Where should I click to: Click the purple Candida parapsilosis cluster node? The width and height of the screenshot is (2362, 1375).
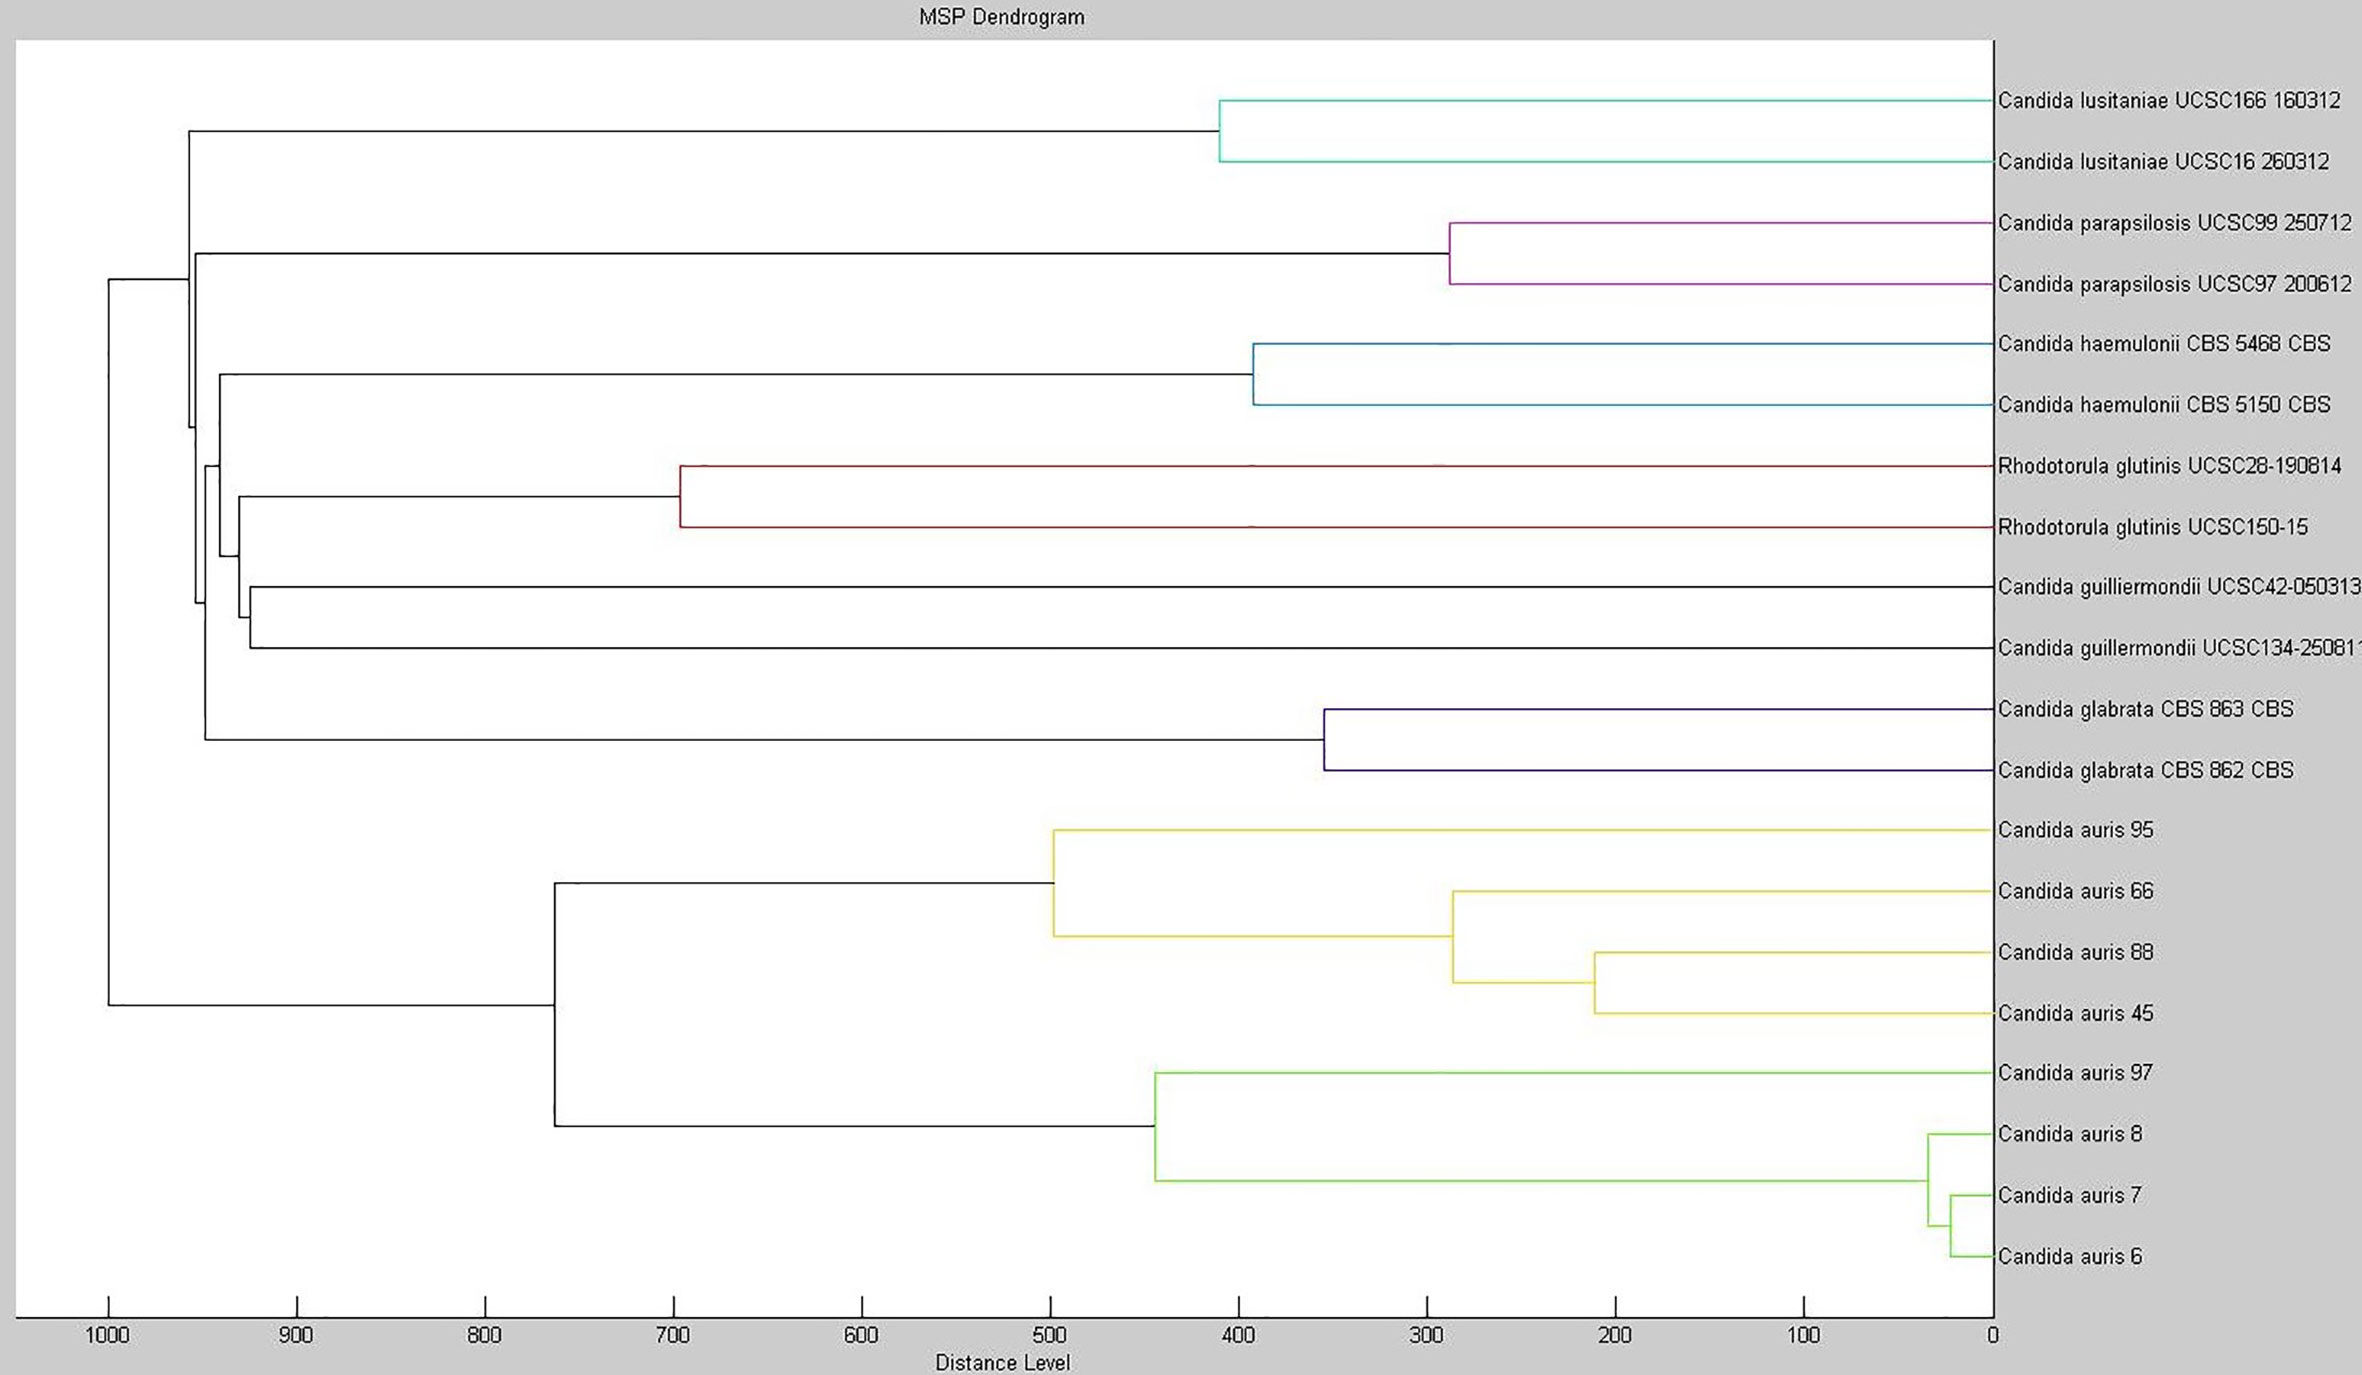(x=1450, y=254)
